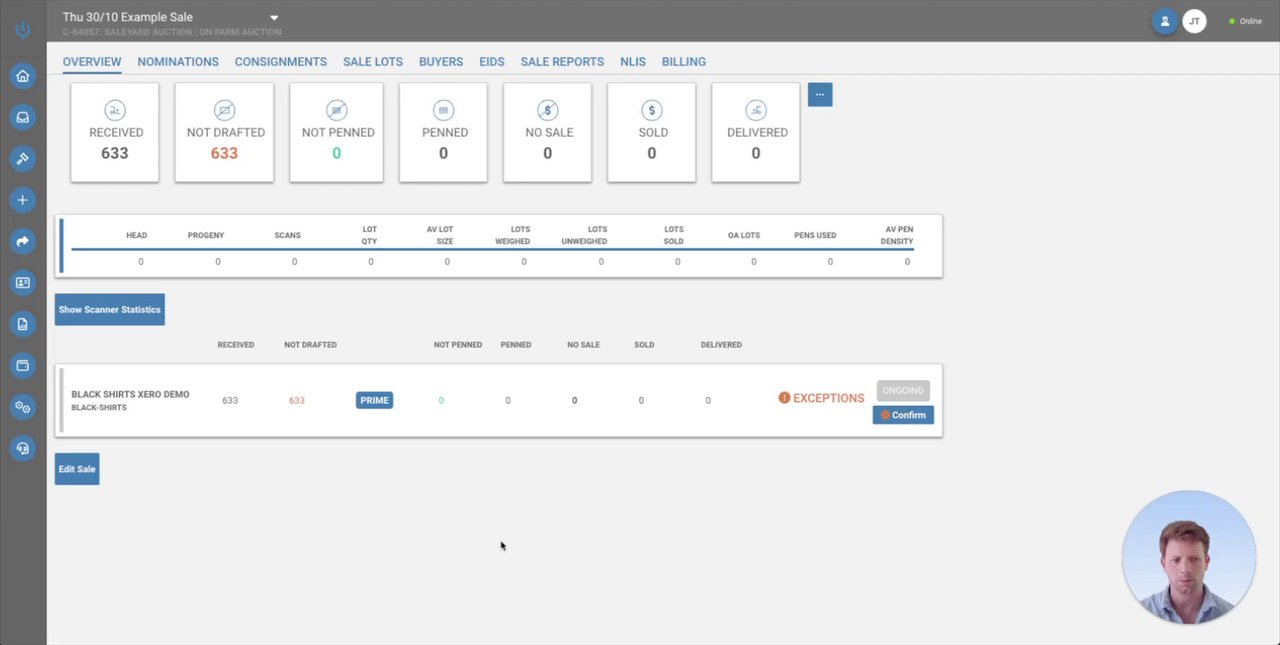This screenshot has width=1280, height=645.
Task: Click the Not Drafted count 633 card
Action: [224, 133]
